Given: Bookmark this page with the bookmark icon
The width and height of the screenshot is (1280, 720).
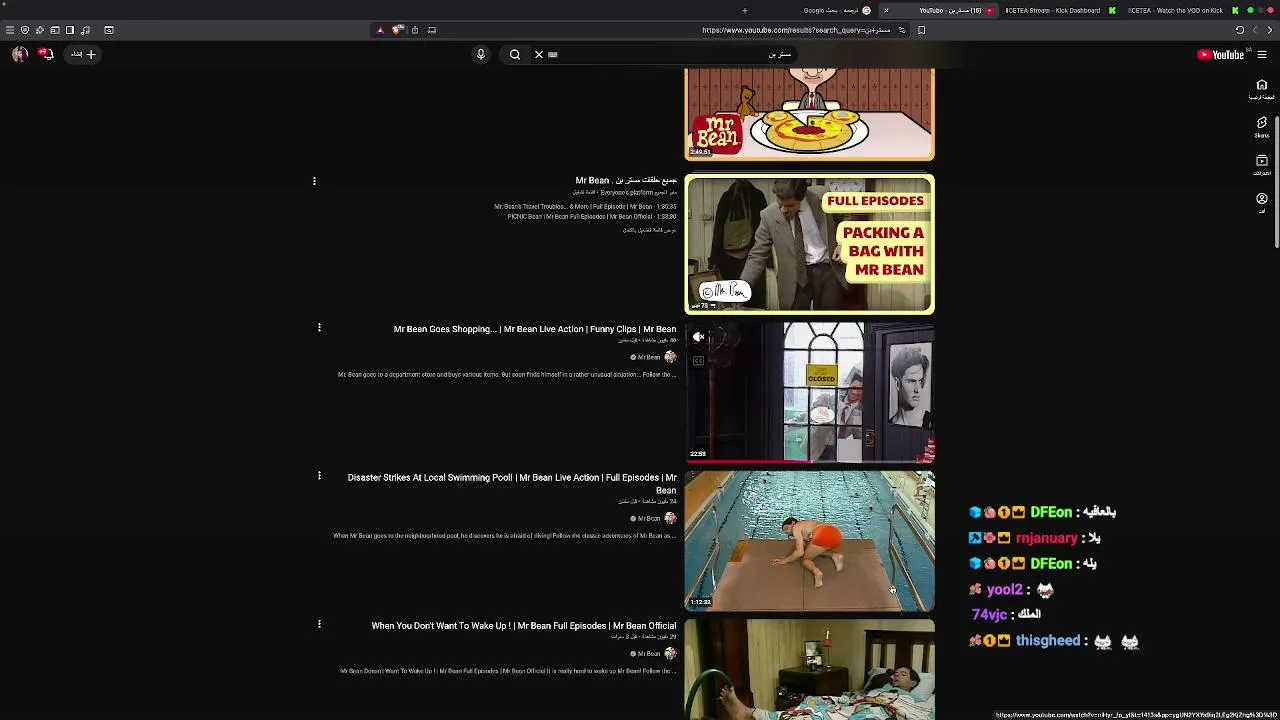Looking at the screenshot, I should [x=922, y=30].
